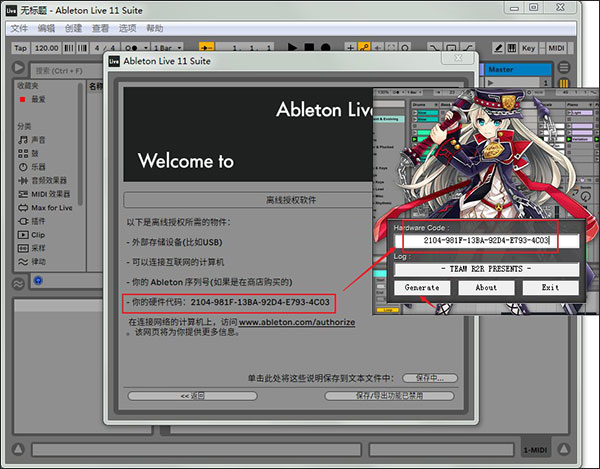Image resolution: width=600 pixels, height=469 pixels.
Task: Click the Session Record circle button
Action: (x=405, y=48)
